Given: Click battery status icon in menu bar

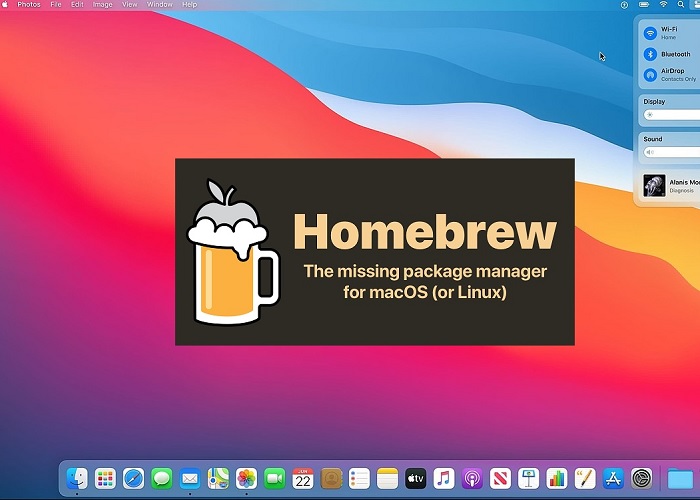Looking at the screenshot, I should click(x=644, y=4).
